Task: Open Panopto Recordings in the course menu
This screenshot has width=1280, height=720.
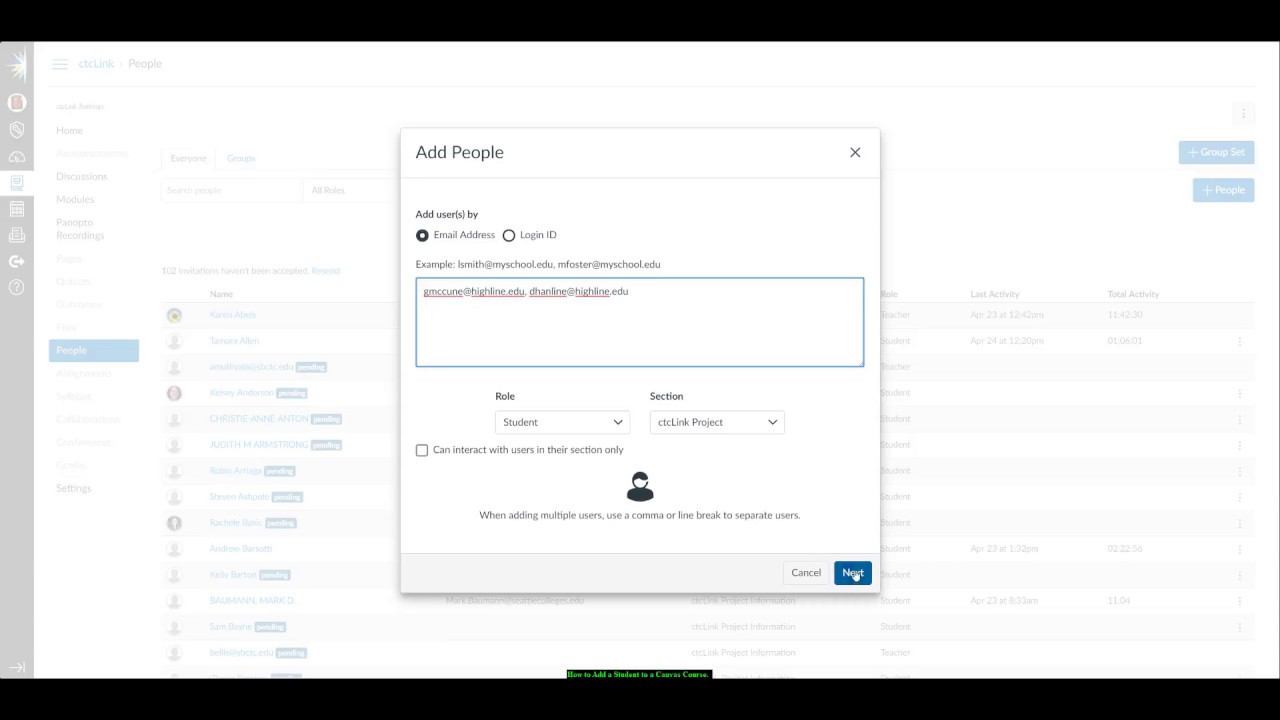Action: pos(80,229)
